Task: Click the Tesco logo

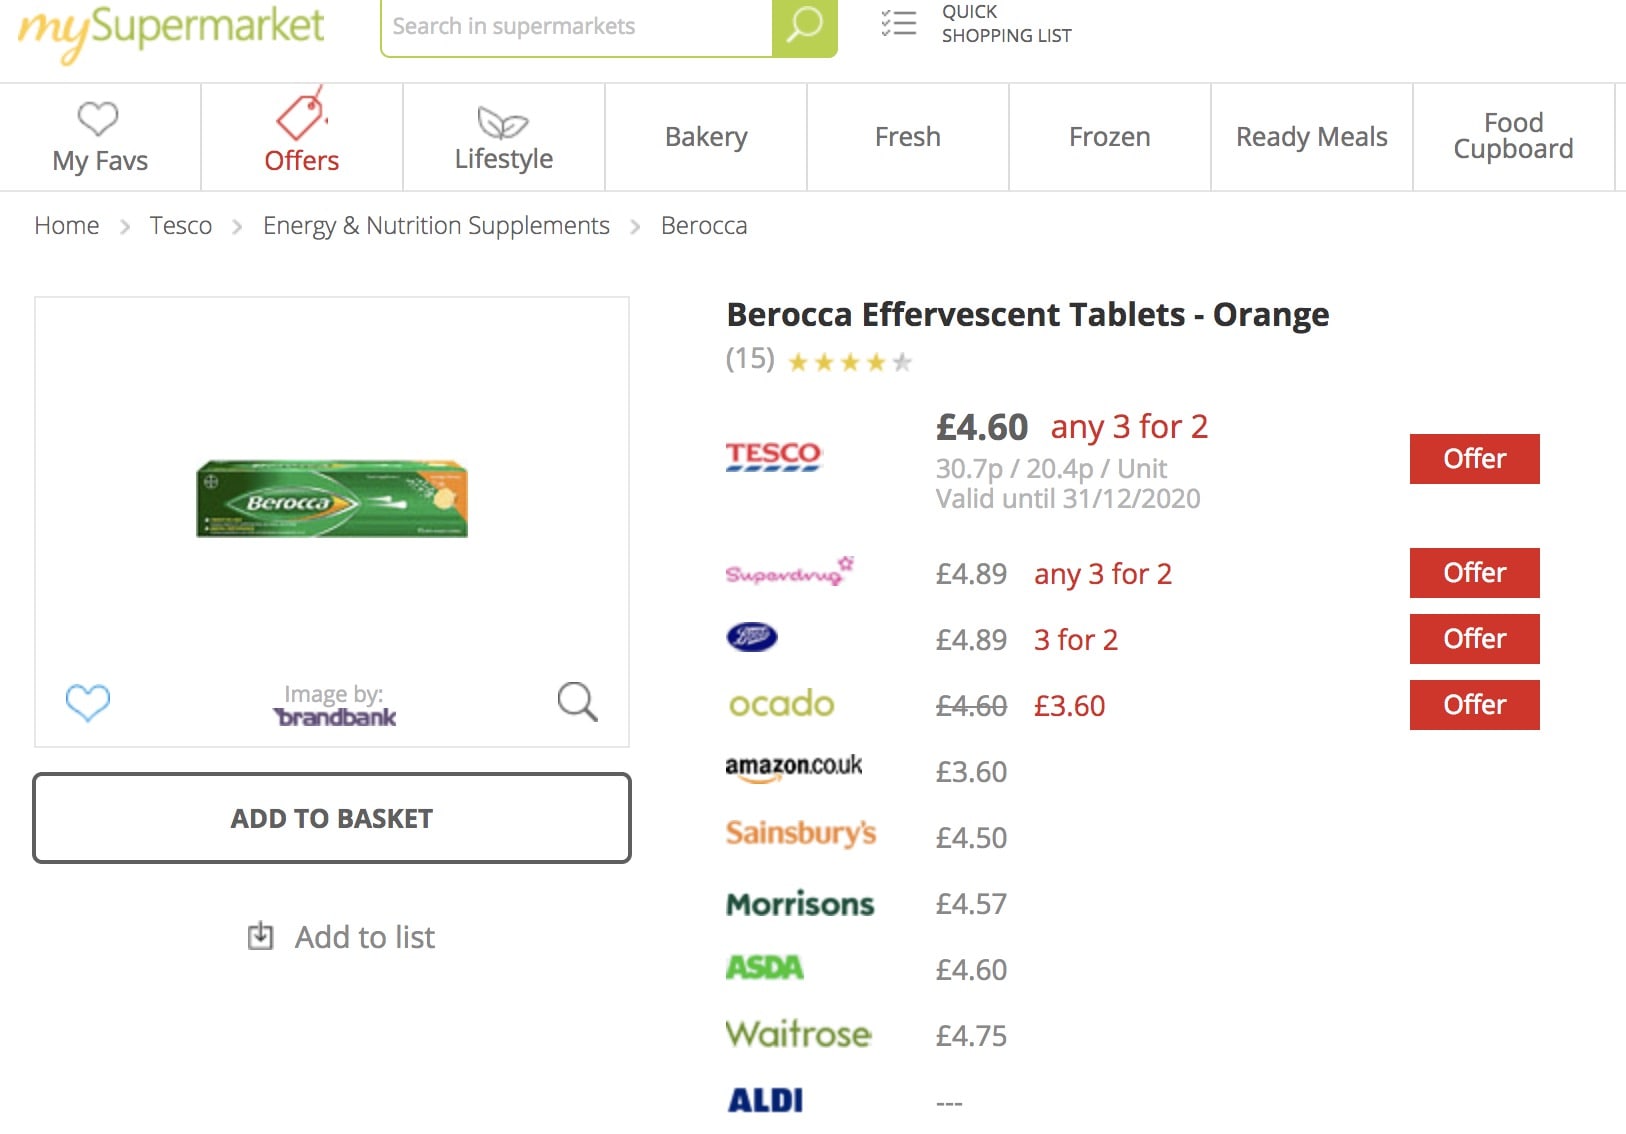Action: click(773, 457)
